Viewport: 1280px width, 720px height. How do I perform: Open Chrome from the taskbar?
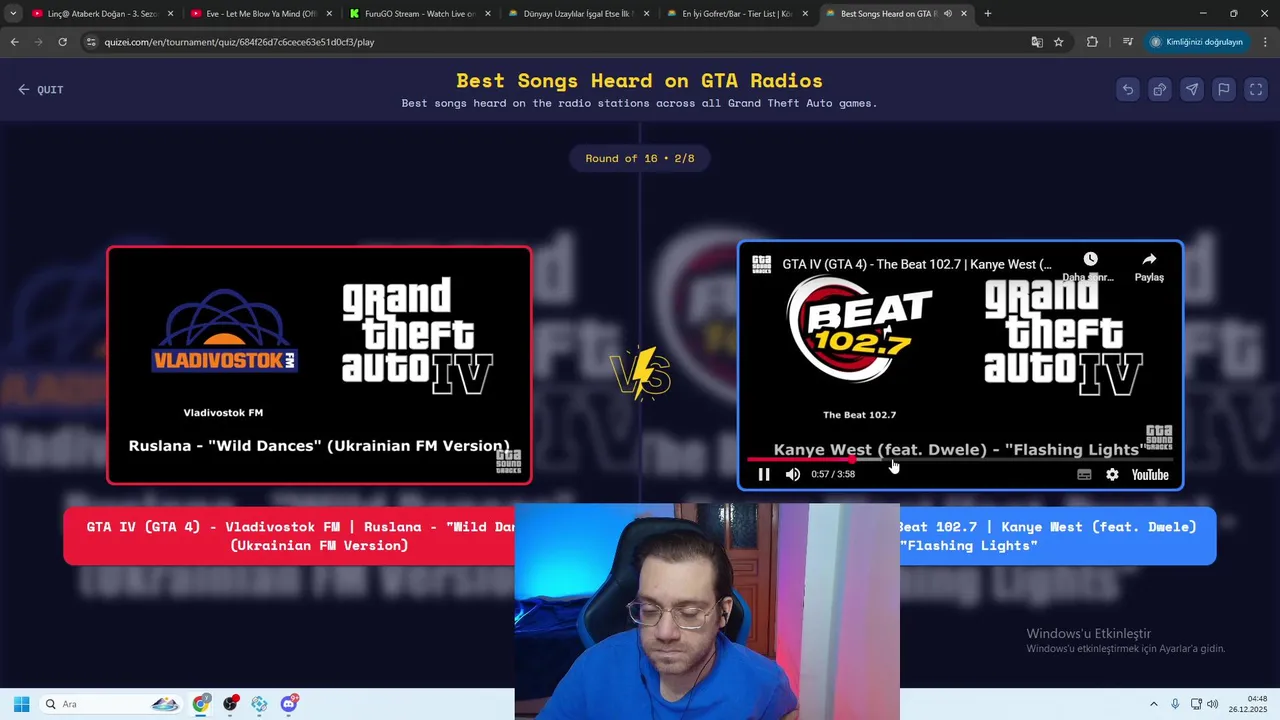[202, 704]
